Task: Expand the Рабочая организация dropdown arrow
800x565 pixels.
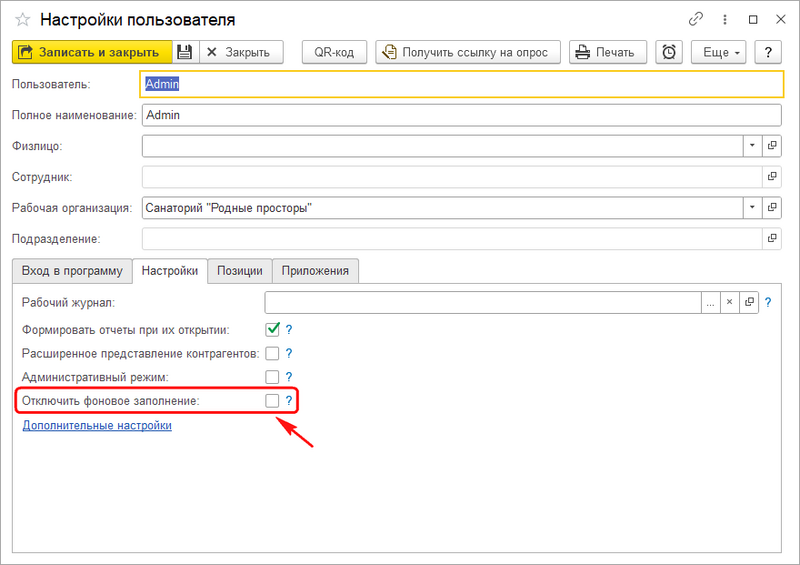Action: point(752,208)
